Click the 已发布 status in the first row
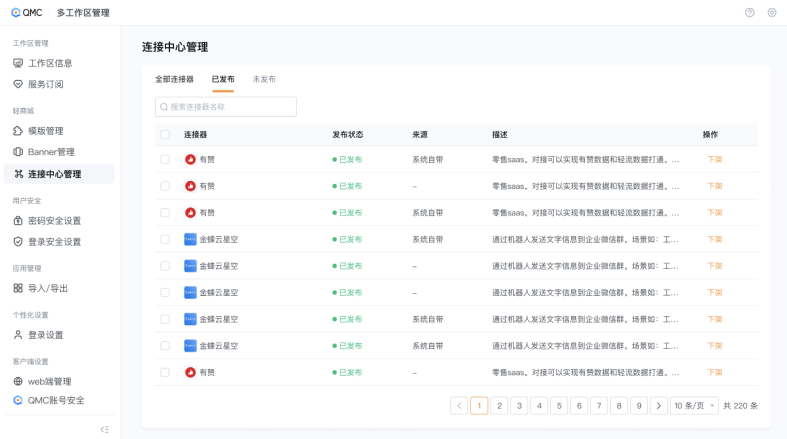Viewport: 787px width, 439px height. (347, 160)
